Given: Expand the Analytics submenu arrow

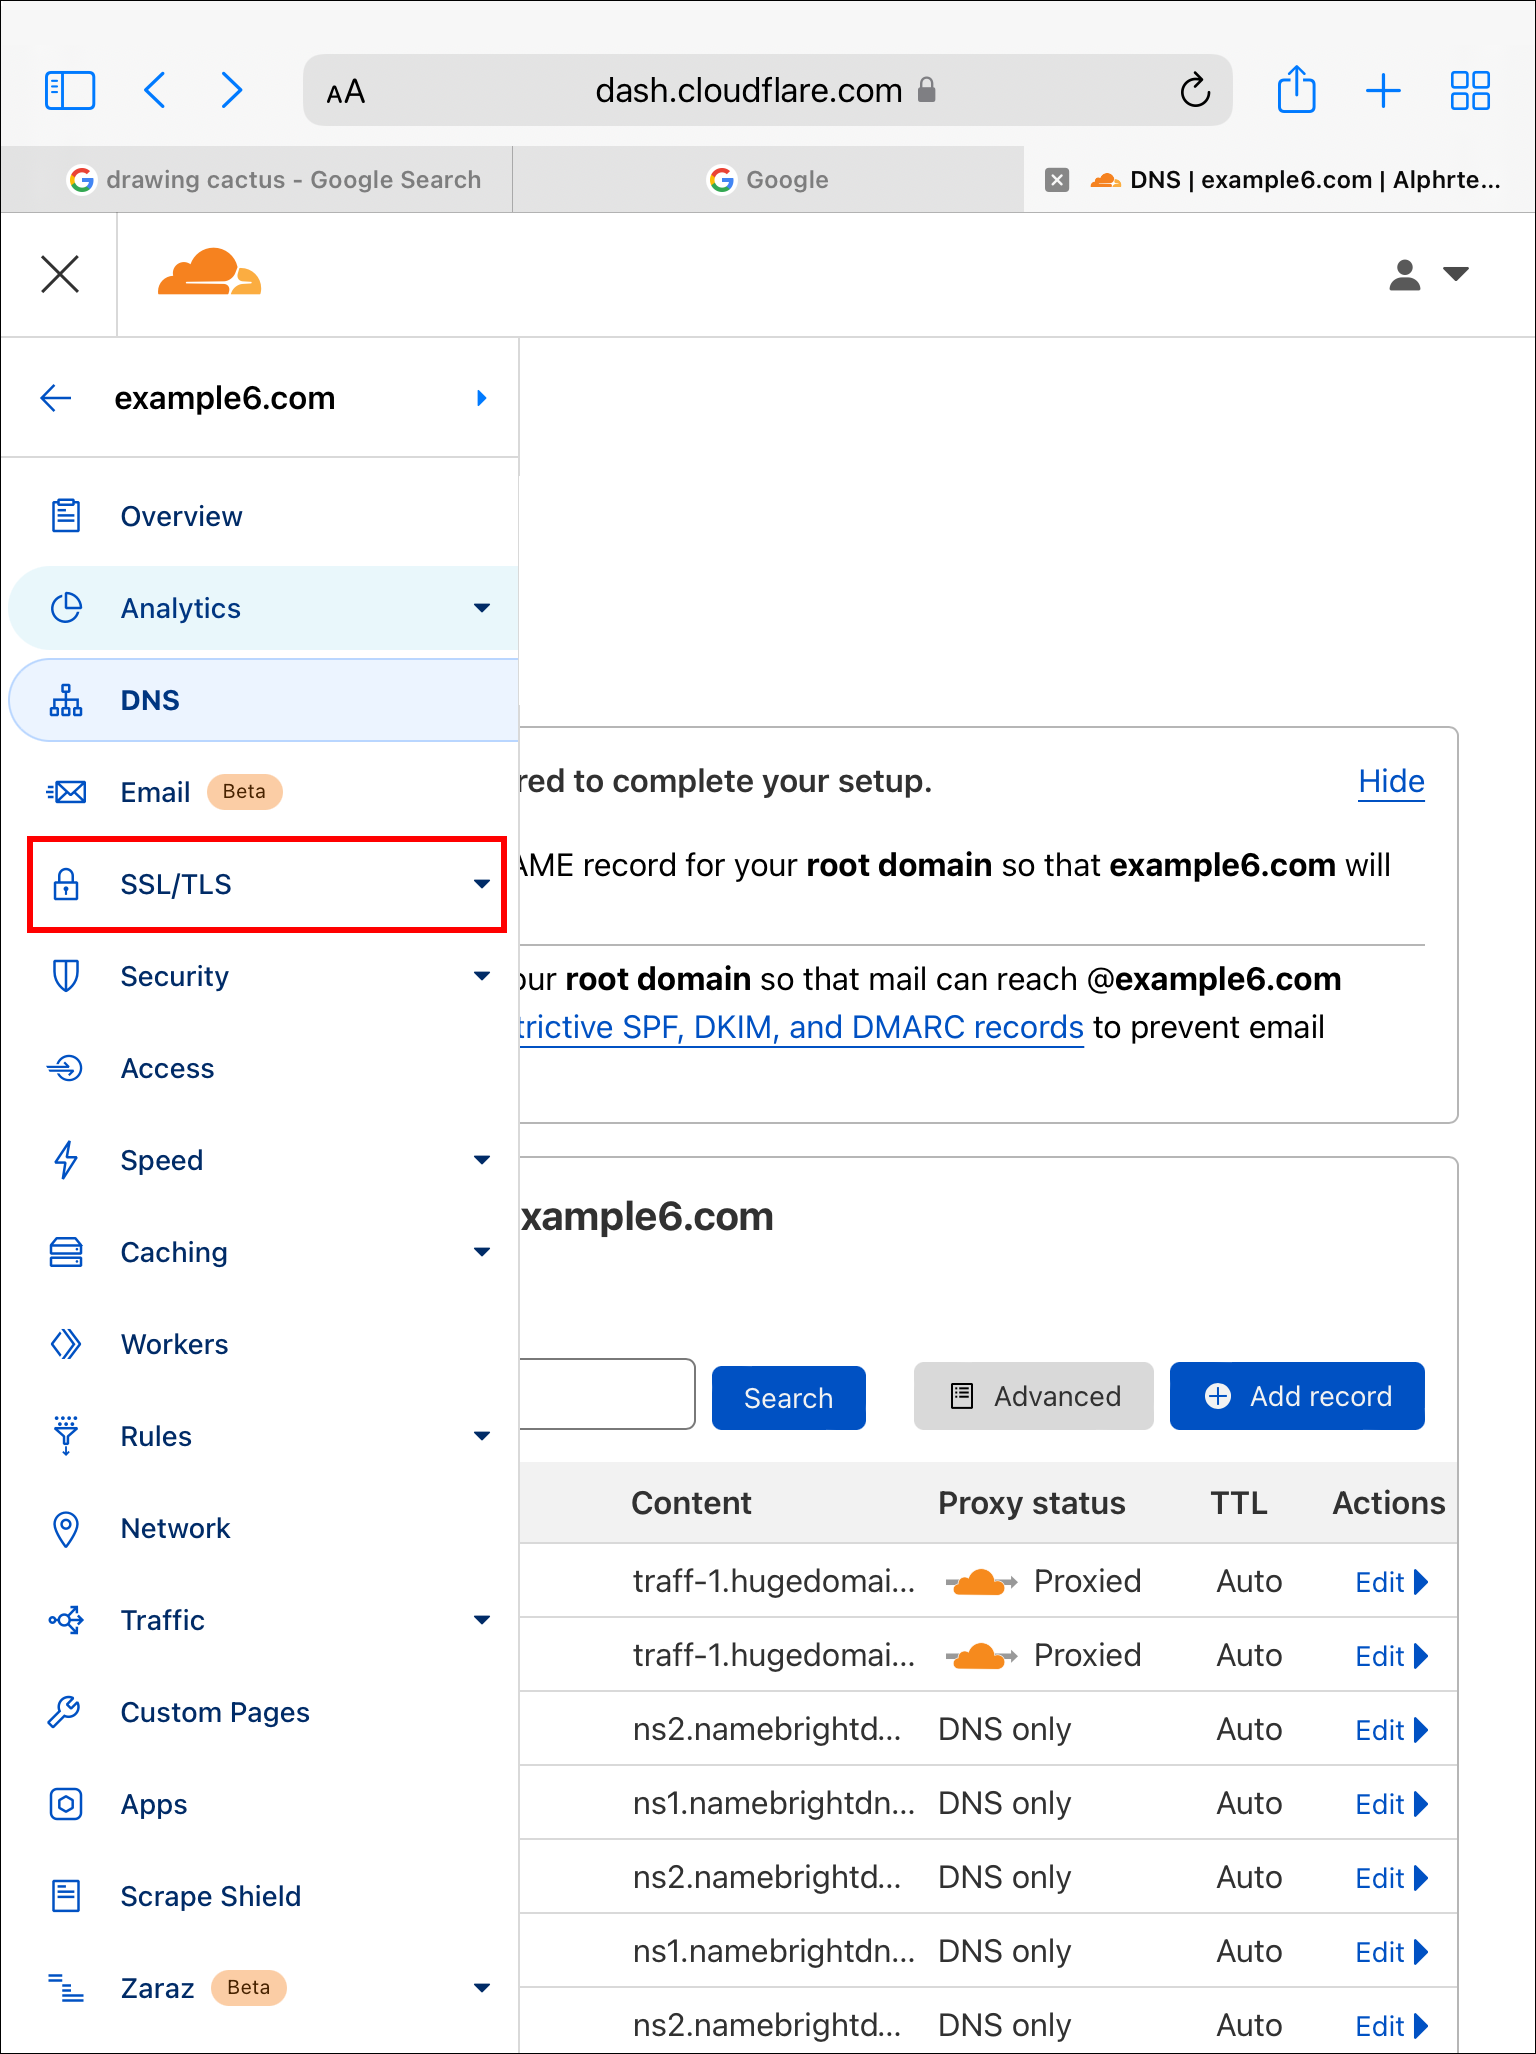Looking at the screenshot, I should [x=482, y=608].
